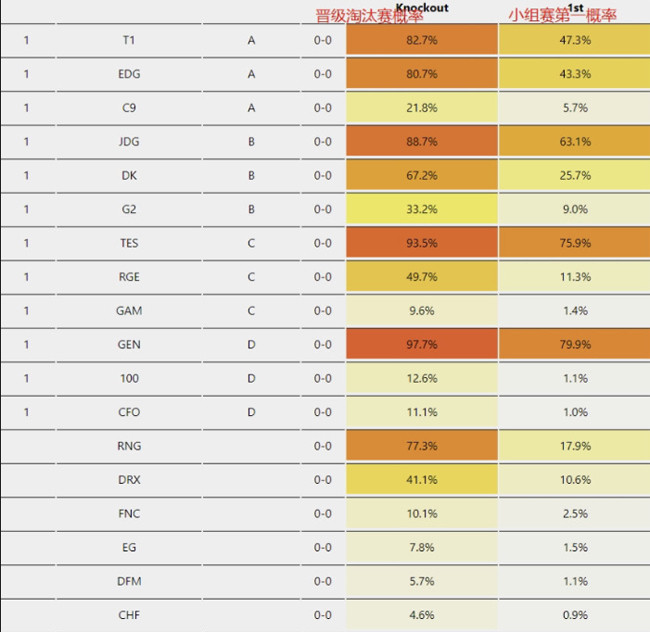
Task: Select the T1 team name
Action: click(128, 40)
